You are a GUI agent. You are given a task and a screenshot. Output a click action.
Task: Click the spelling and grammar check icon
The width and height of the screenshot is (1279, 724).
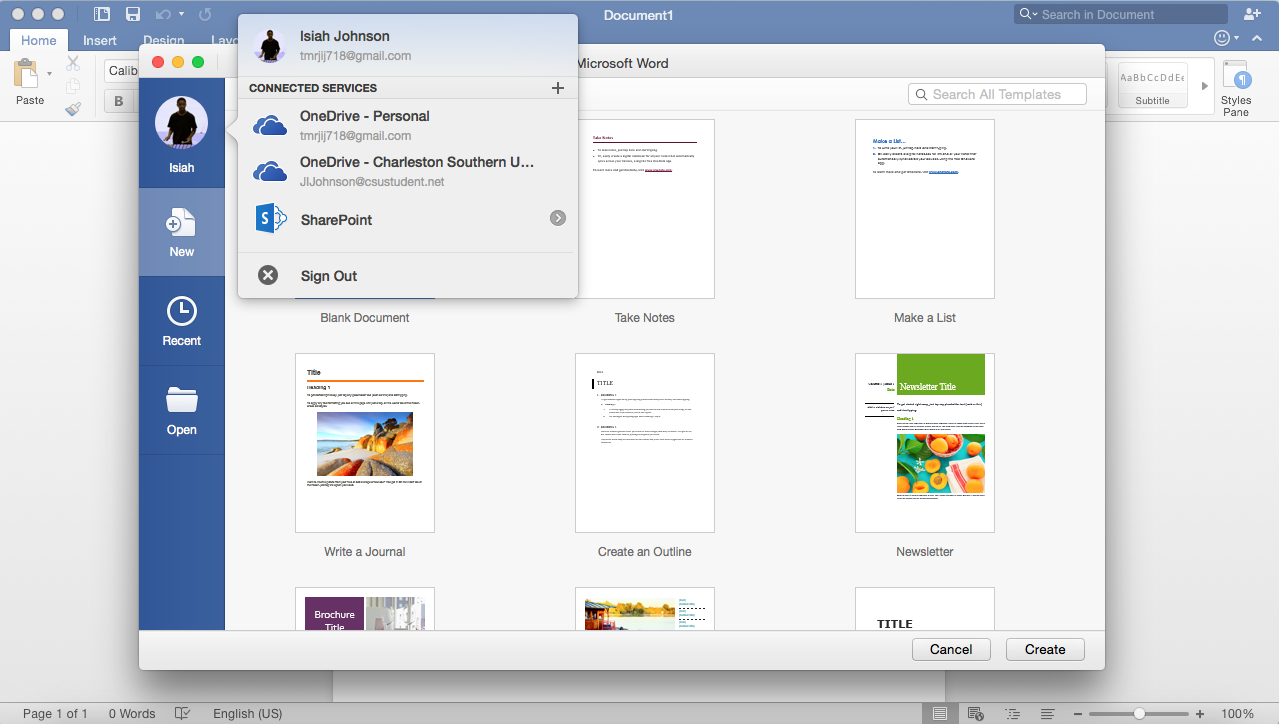(x=183, y=713)
